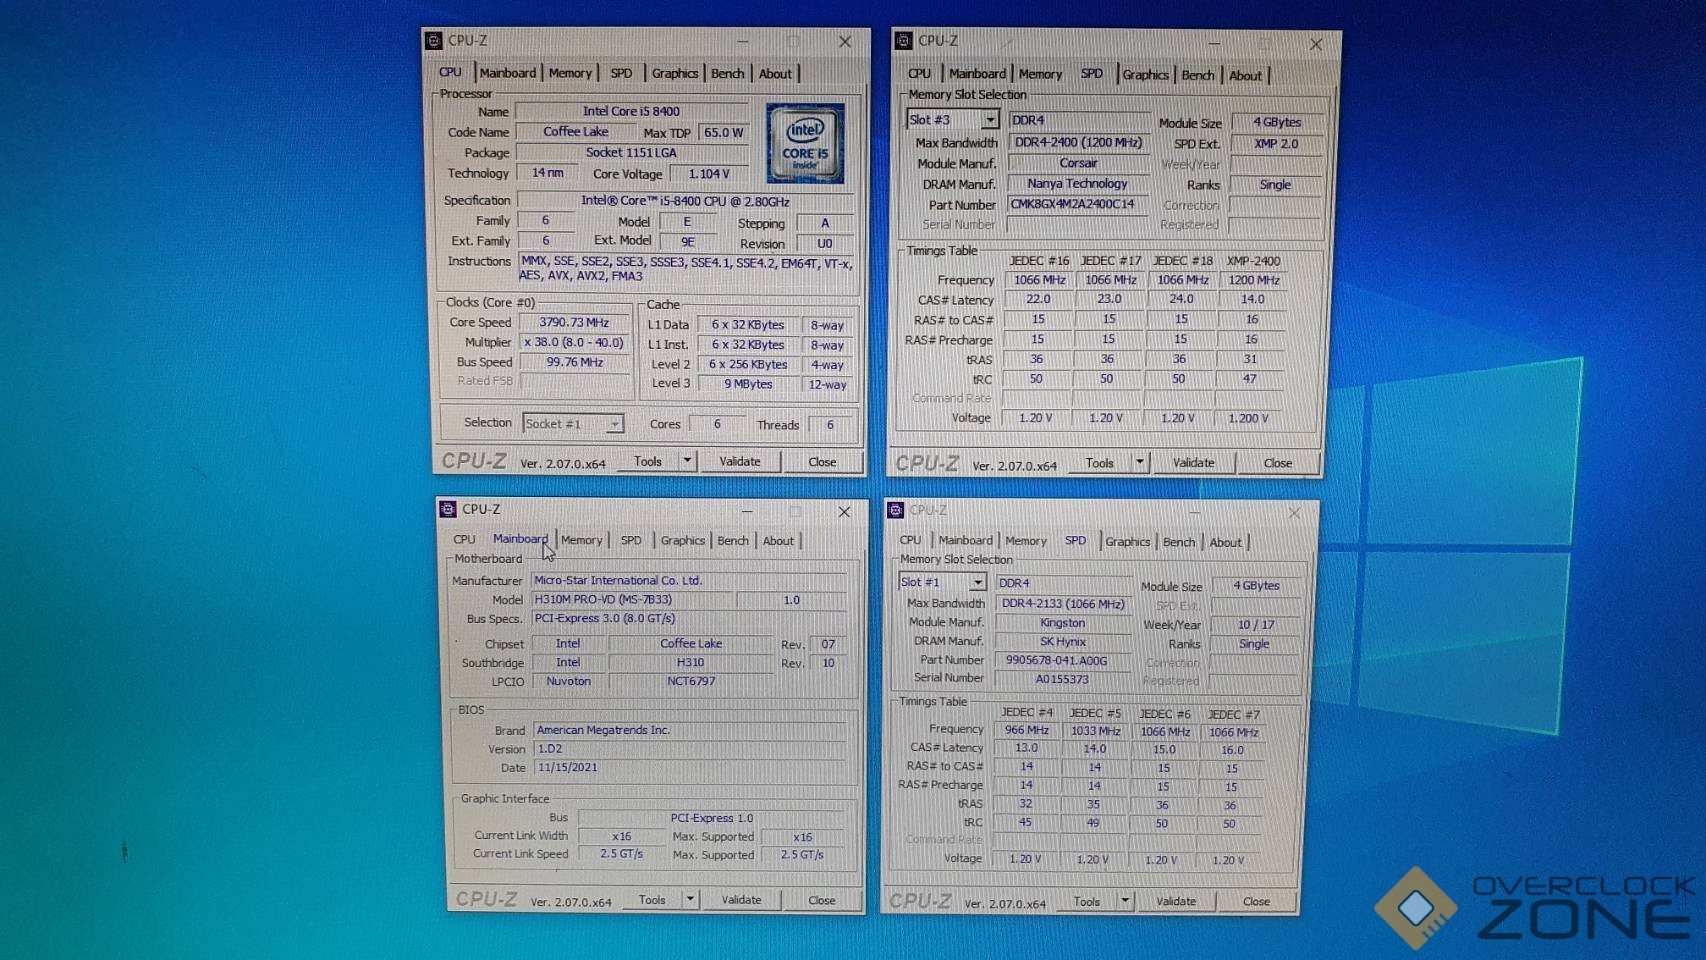
Task: Click the Intel Core i5 logo badge
Action: click(x=805, y=143)
